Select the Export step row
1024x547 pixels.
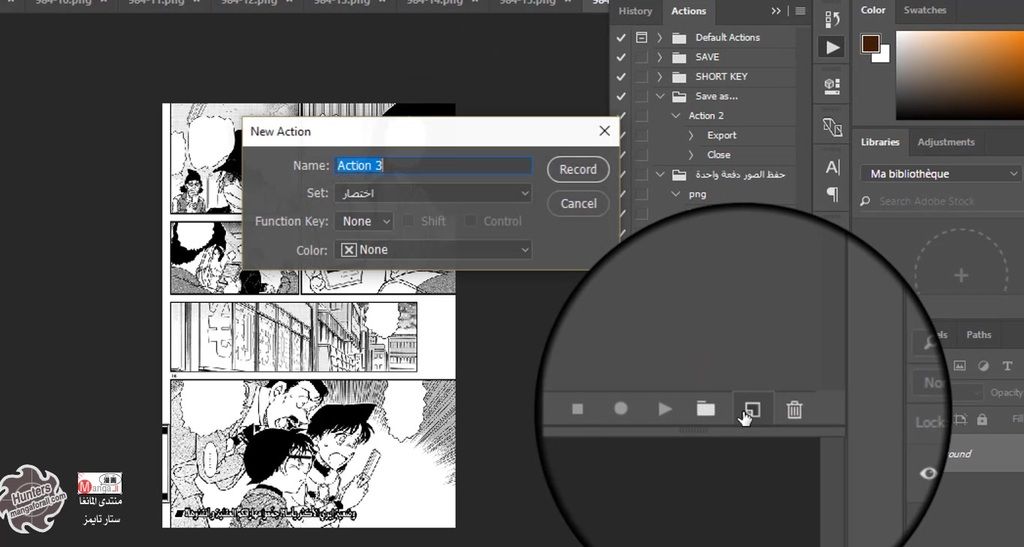click(x=721, y=135)
